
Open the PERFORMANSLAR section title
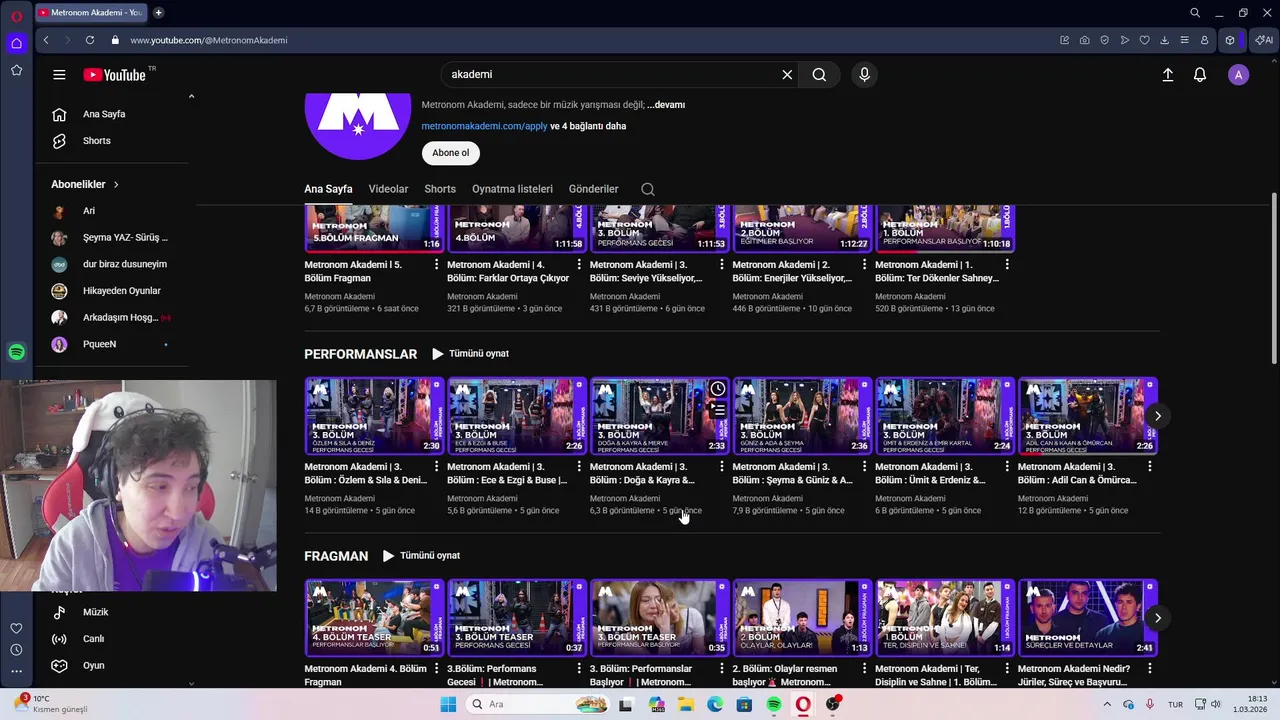click(x=360, y=354)
